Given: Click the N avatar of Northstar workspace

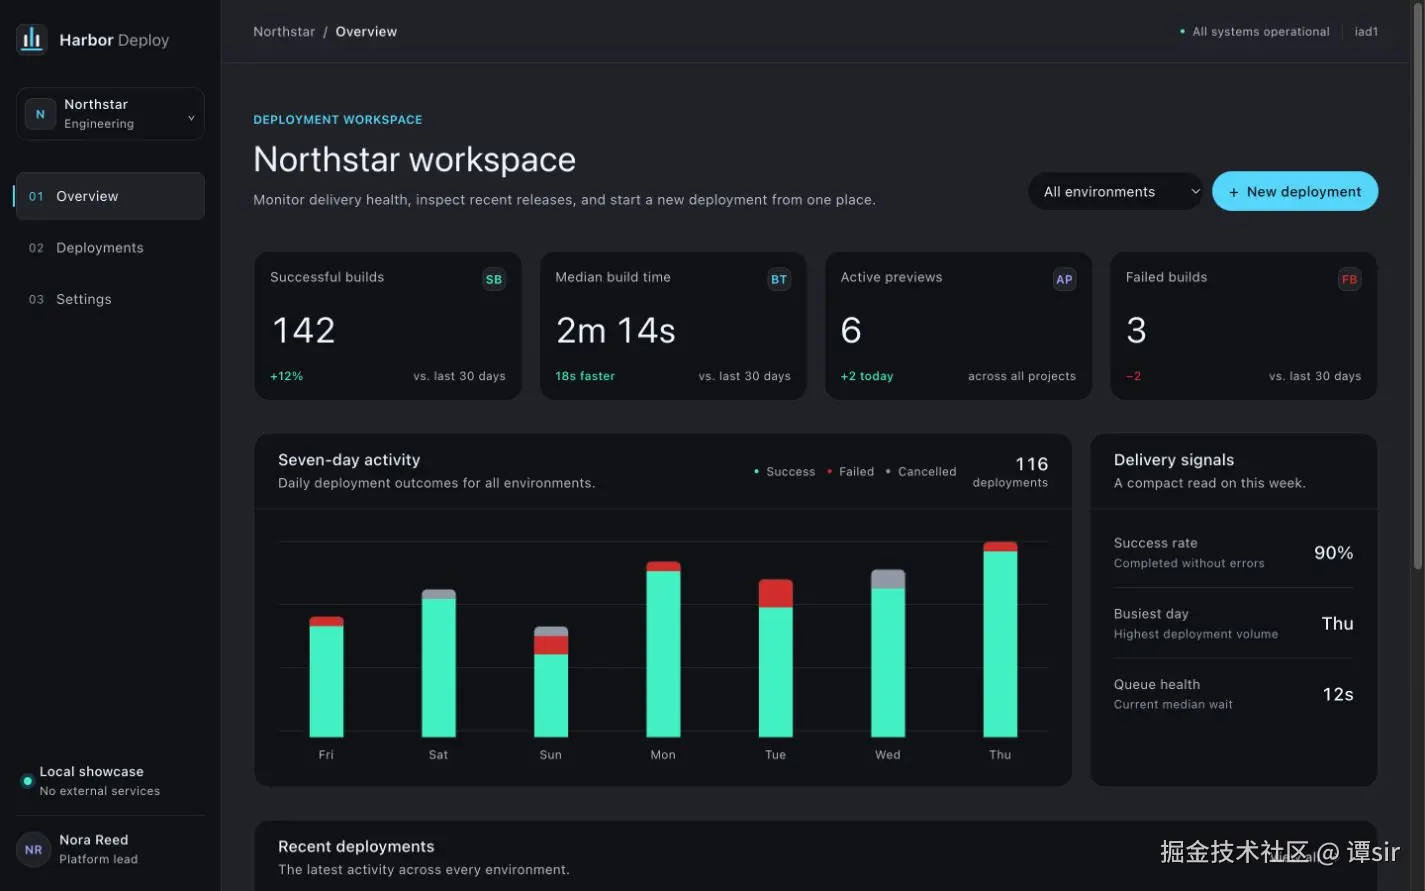Looking at the screenshot, I should [40, 114].
